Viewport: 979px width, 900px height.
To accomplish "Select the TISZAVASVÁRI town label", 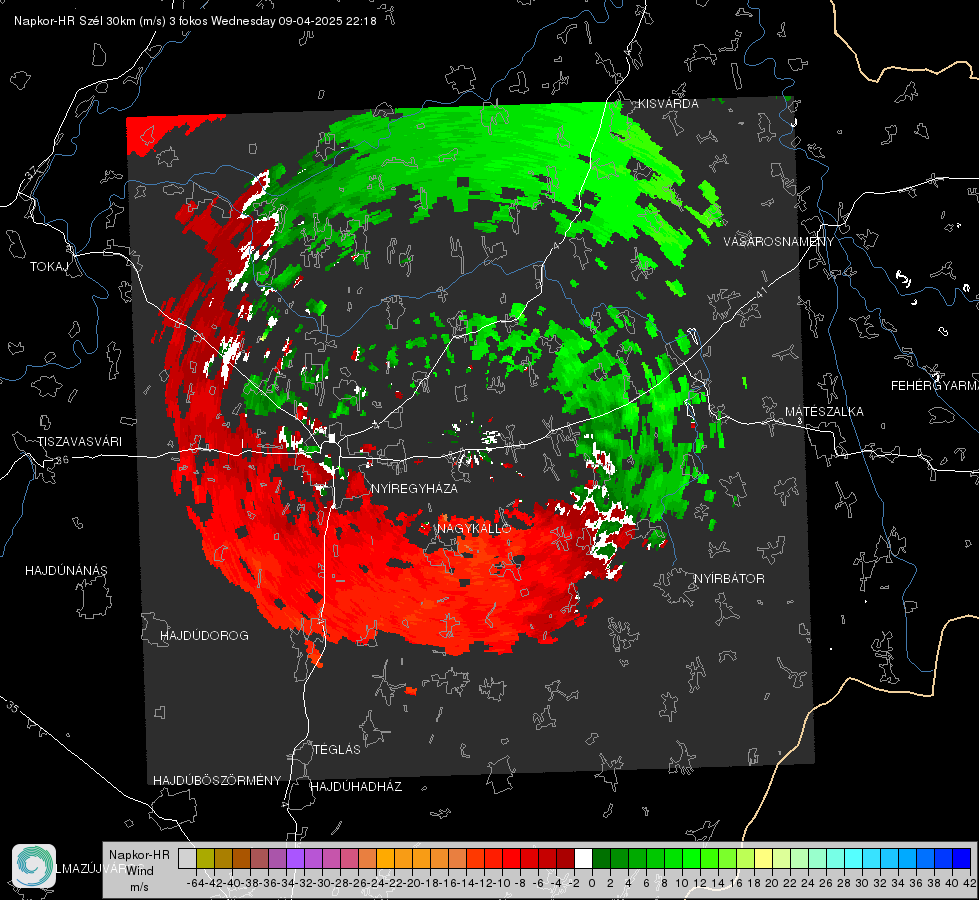I will coord(79,442).
